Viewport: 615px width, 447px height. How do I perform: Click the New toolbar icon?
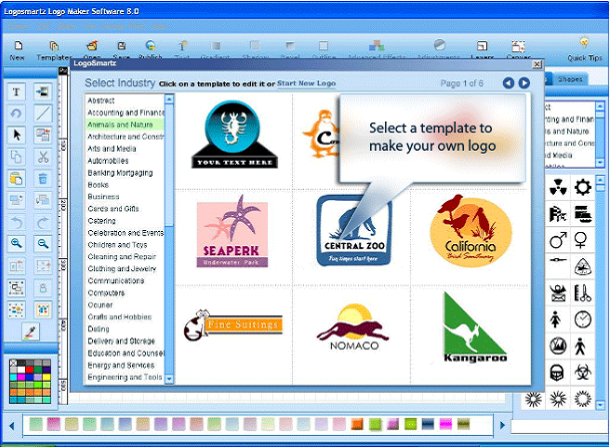point(18,46)
